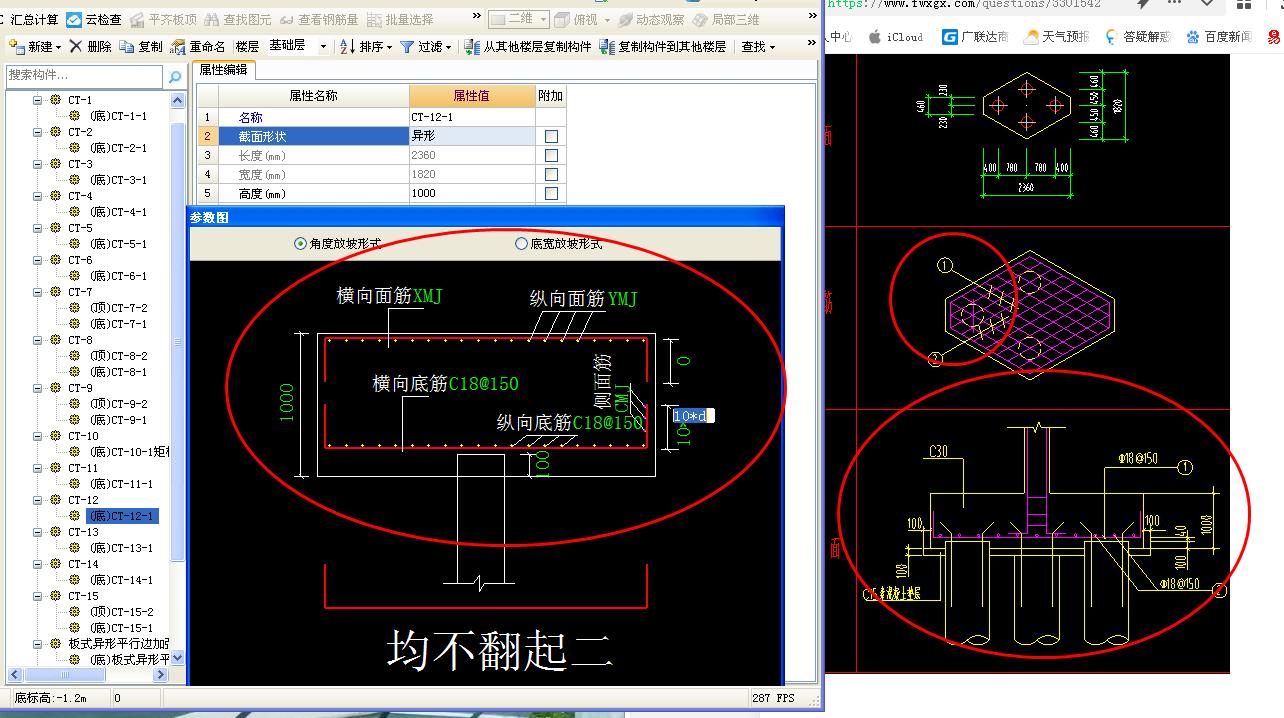1284x718 pixels.
Task: Click 平齐板顶 tool
Action: coord(163,19)
